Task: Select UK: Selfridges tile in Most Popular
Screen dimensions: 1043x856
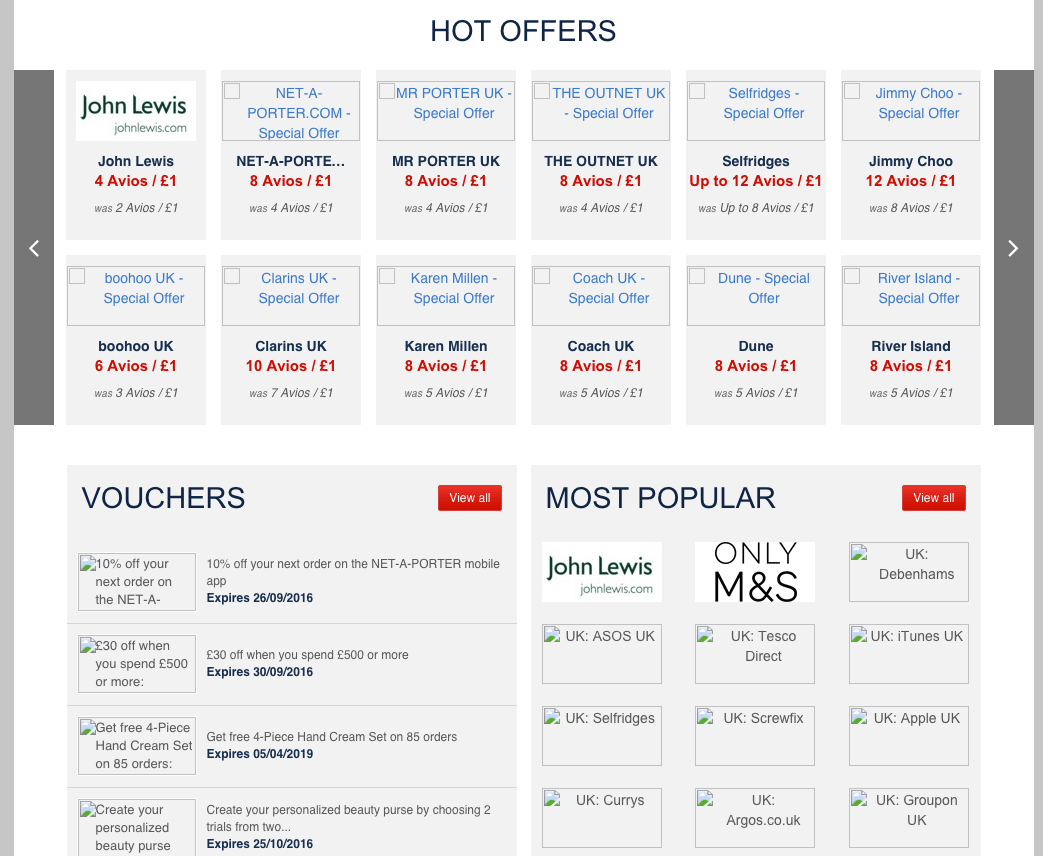Action: [x=602, y=736]
